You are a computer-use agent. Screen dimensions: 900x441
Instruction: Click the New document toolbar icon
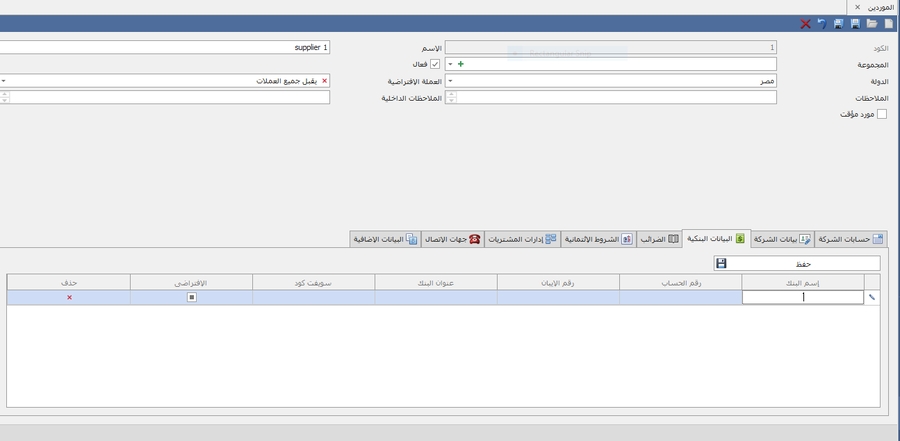click(x=889, y=23)
